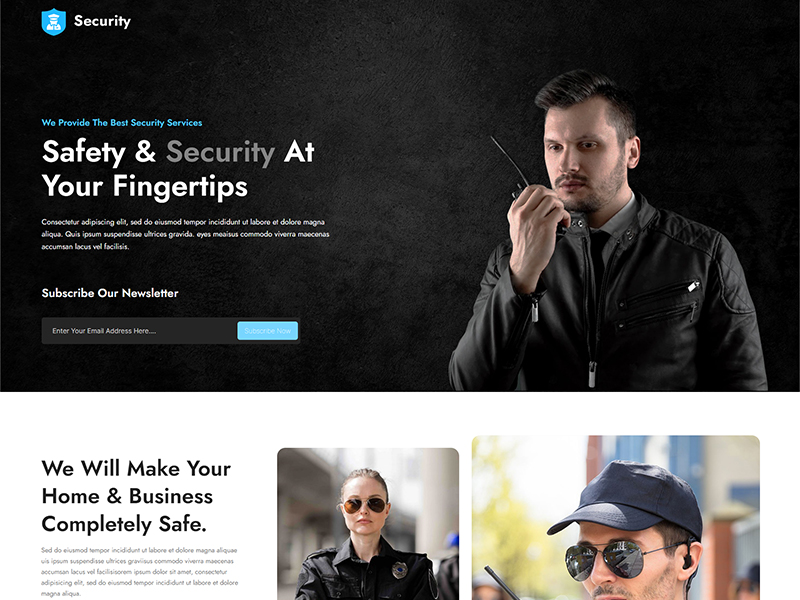Open the guard with navy cap photo
The width and height of the screenshot is (800, 600).
coord(616,518)
